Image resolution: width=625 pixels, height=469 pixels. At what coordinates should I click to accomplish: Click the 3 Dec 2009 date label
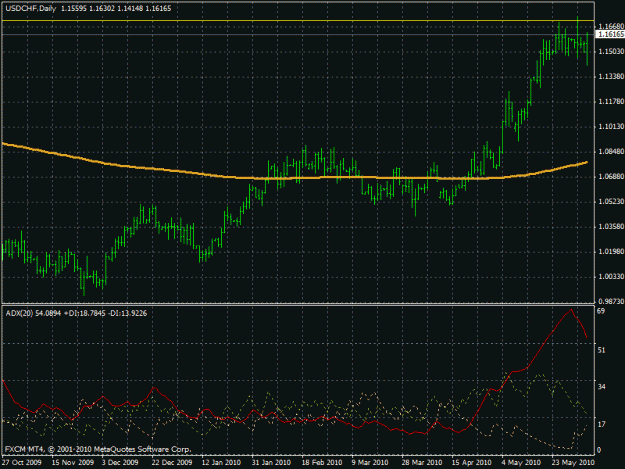pos(120,462)
